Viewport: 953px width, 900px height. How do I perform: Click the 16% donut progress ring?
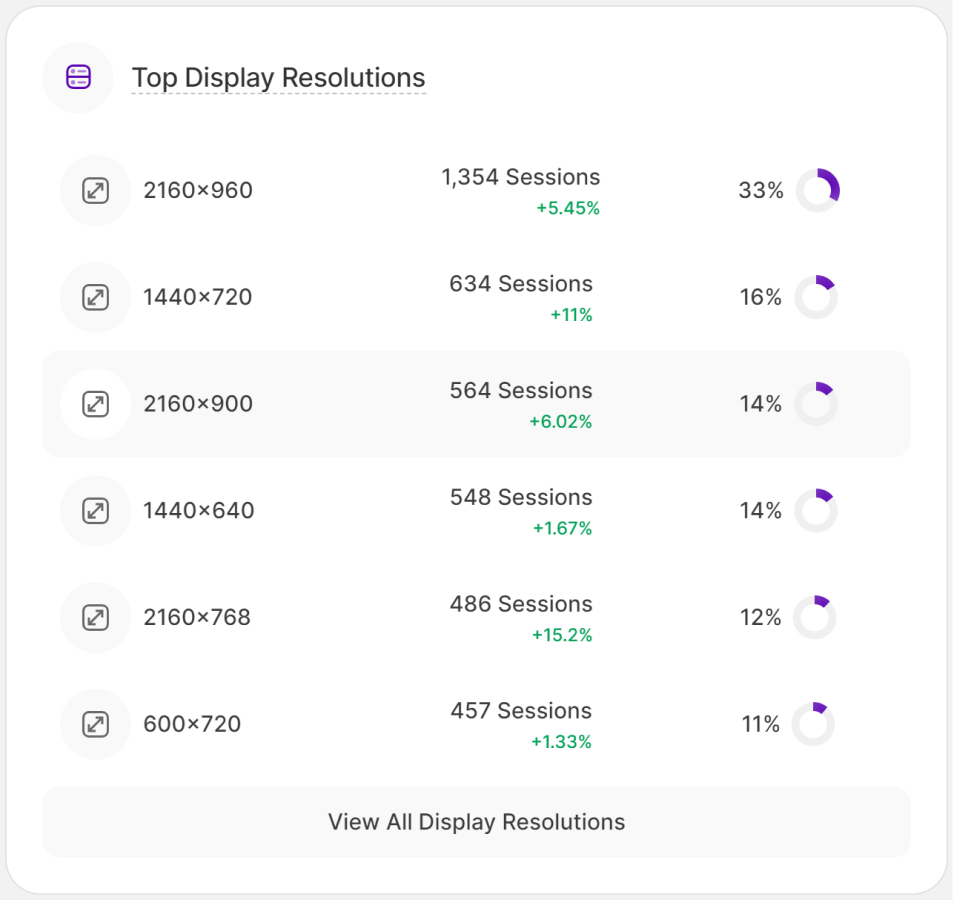(816, 297)
